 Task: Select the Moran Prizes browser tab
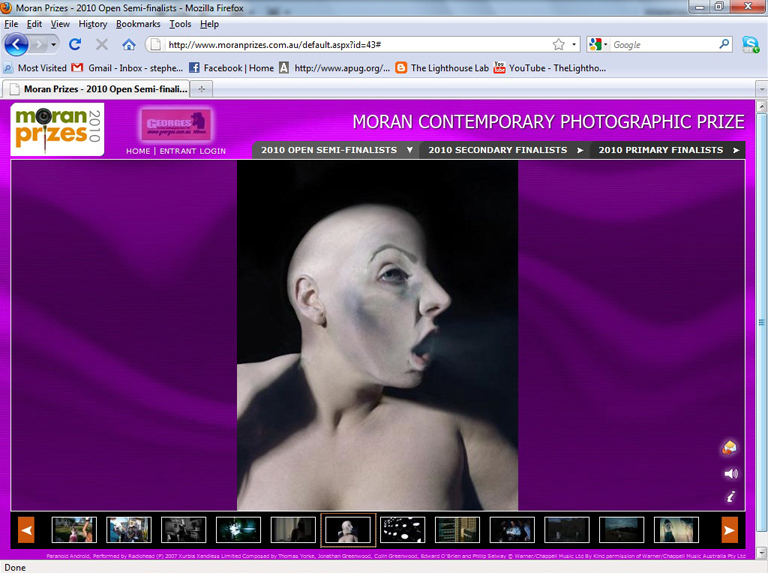(96, 89)
